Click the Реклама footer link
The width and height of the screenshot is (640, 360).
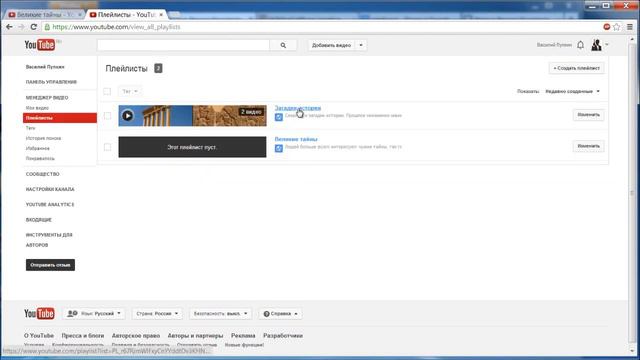[243, 336]
